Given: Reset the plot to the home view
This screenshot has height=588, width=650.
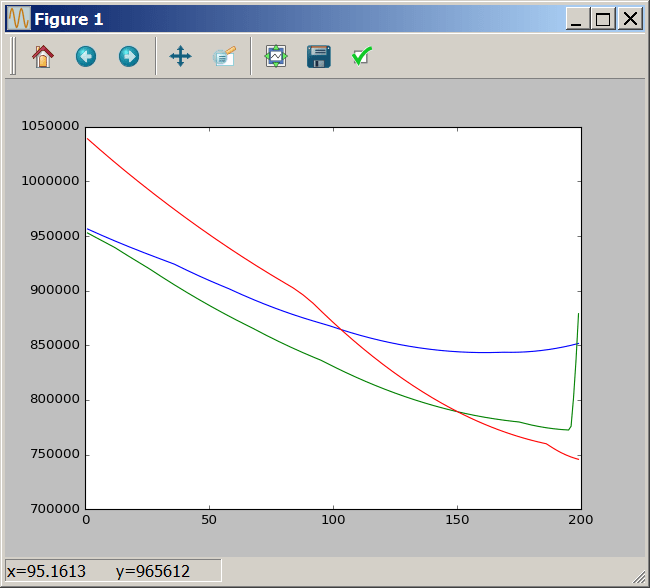Looking at the screenshot, I should point(43,56).
